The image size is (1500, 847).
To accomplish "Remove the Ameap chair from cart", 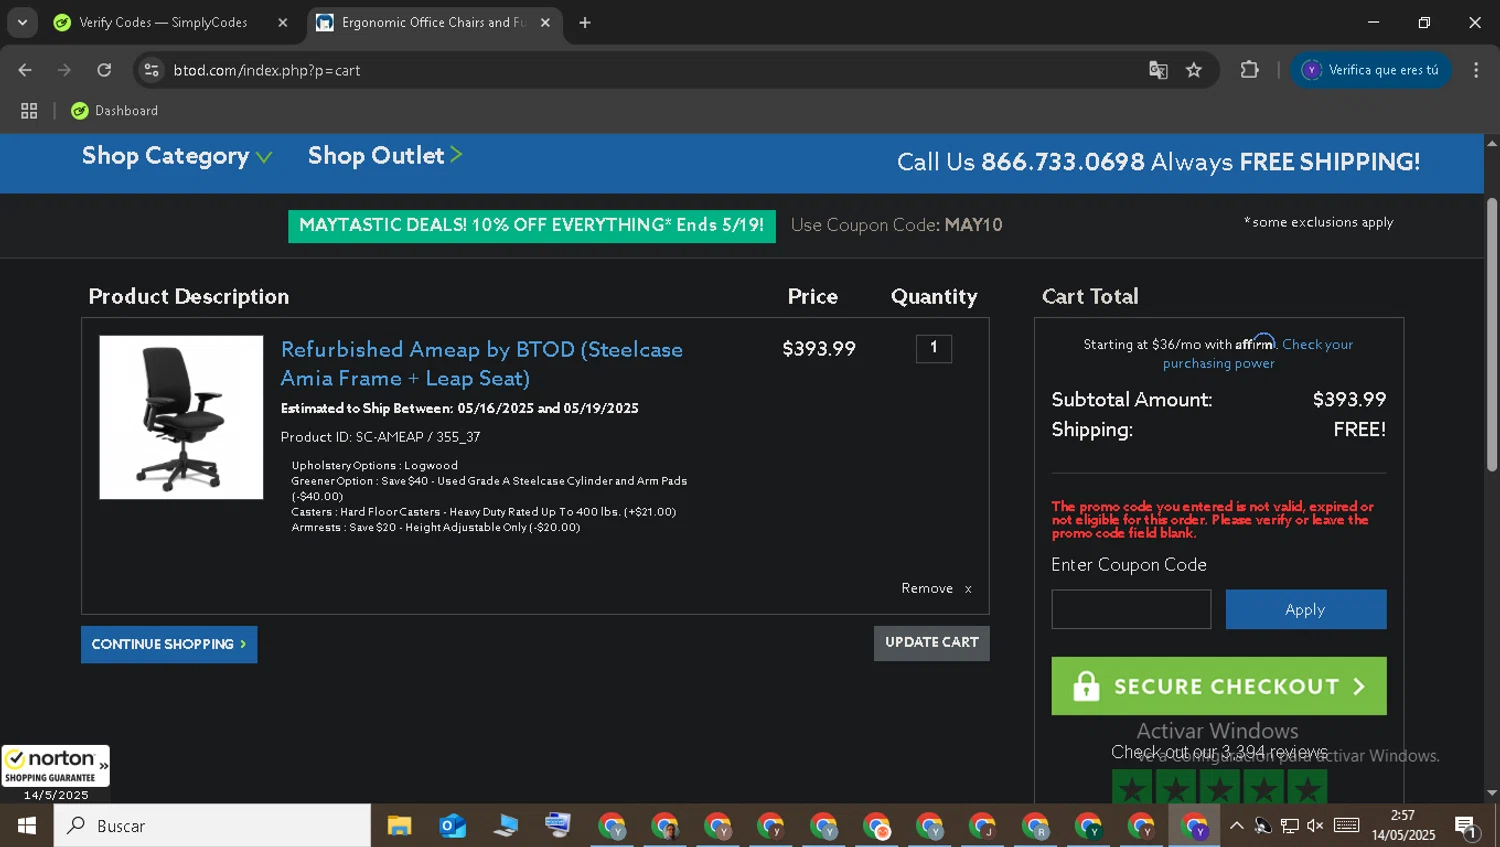I will click(x=936, y=589).
